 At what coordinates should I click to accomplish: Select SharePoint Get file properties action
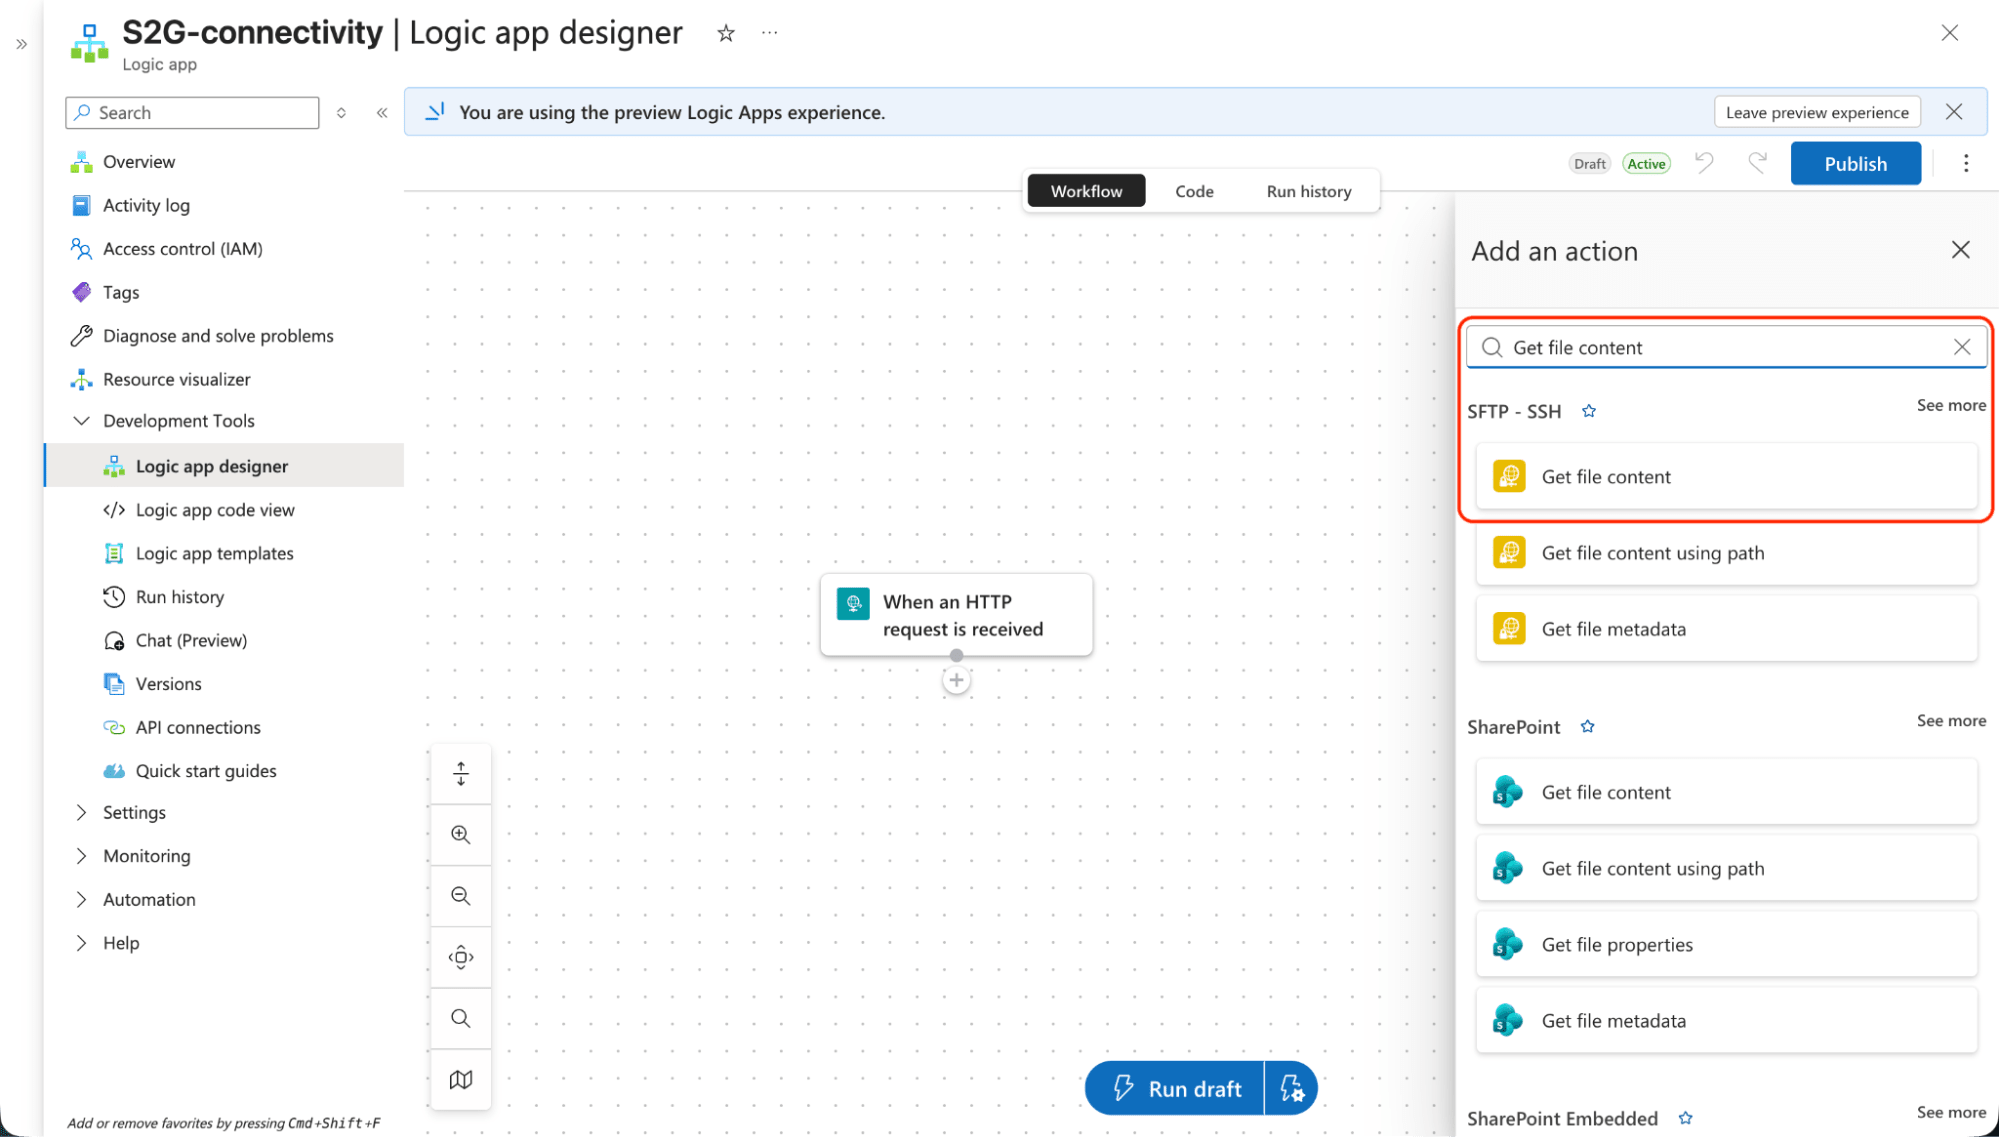tap(1726, 945)
